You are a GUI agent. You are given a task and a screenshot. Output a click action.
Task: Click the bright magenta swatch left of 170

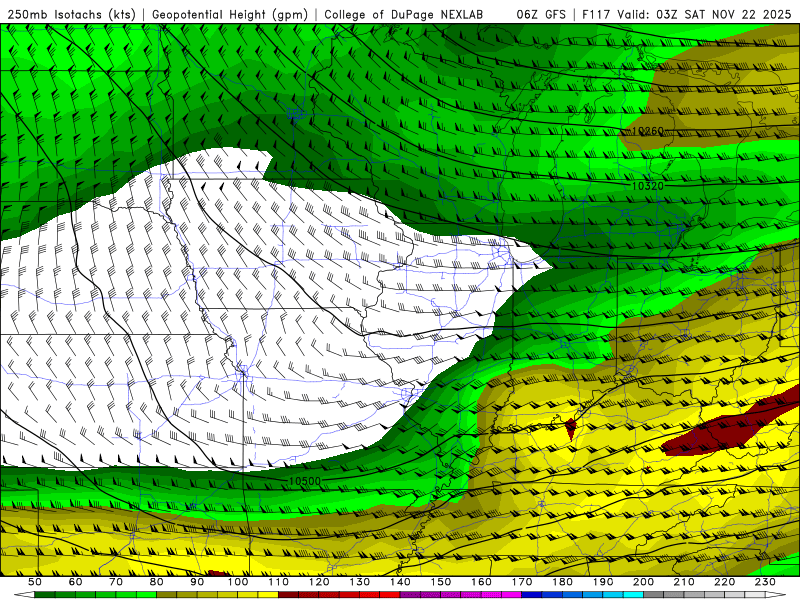511,595
